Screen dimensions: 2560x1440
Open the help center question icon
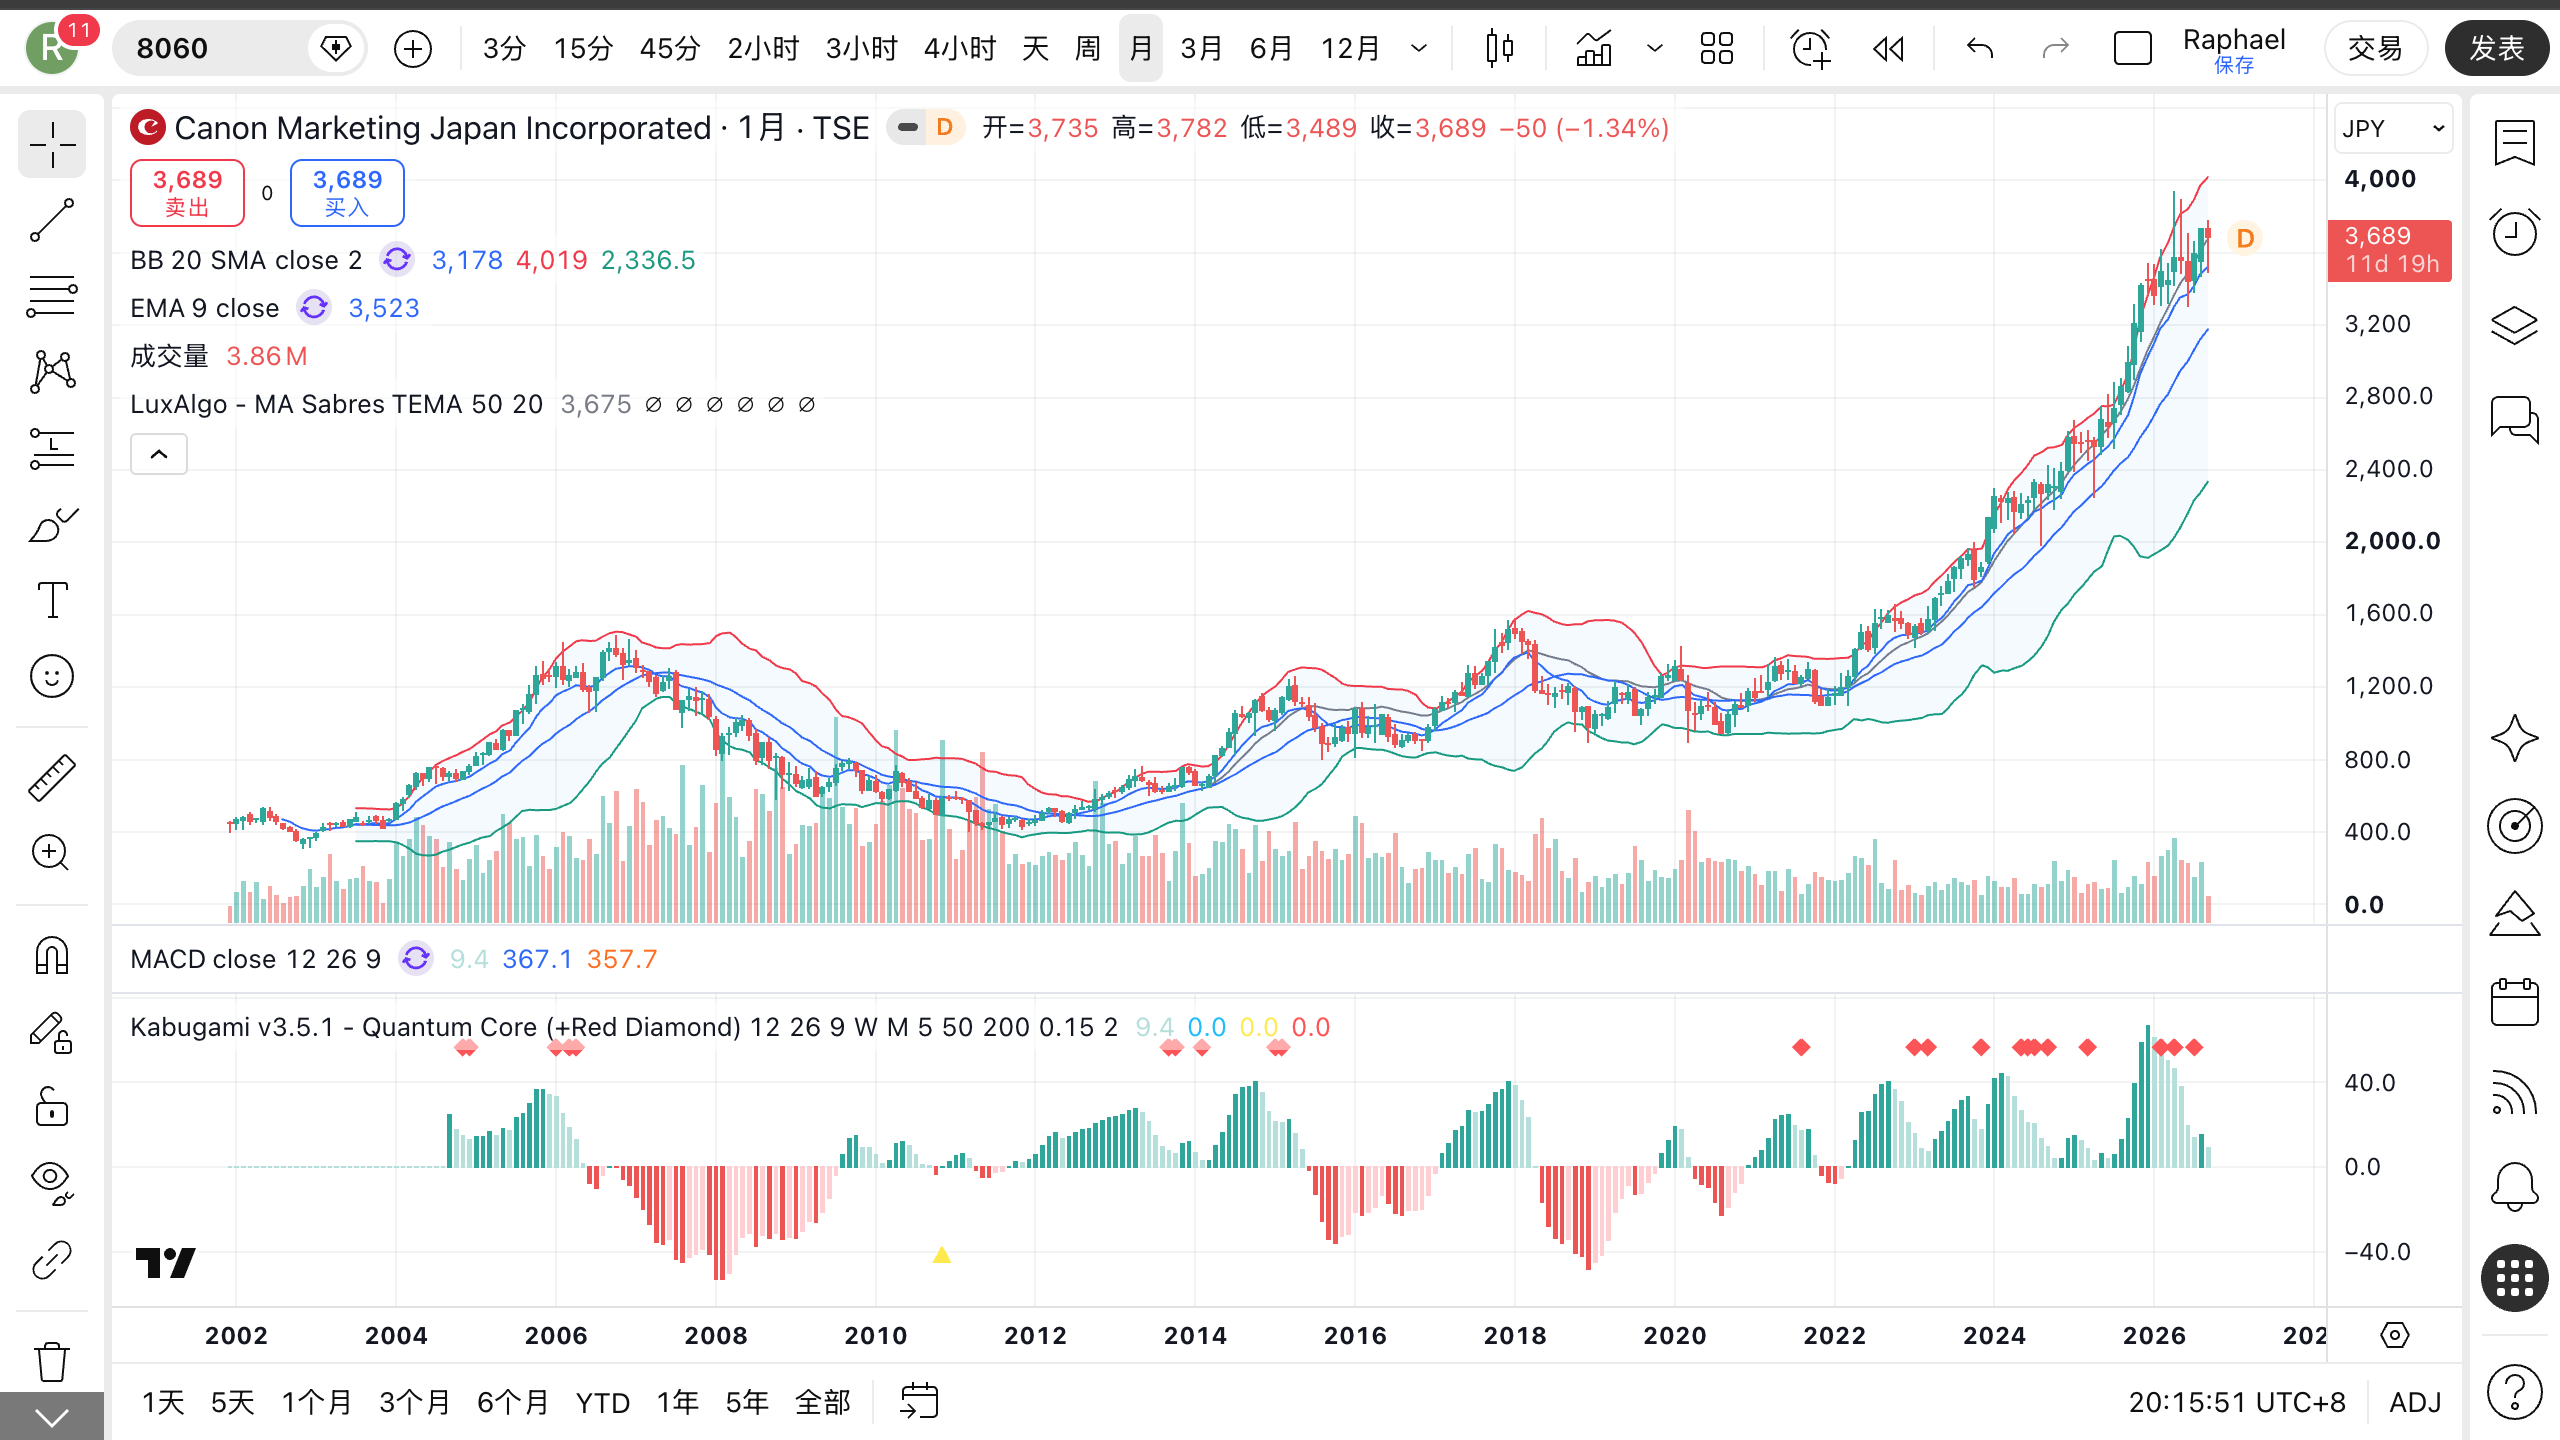tap(2514, 1391)
